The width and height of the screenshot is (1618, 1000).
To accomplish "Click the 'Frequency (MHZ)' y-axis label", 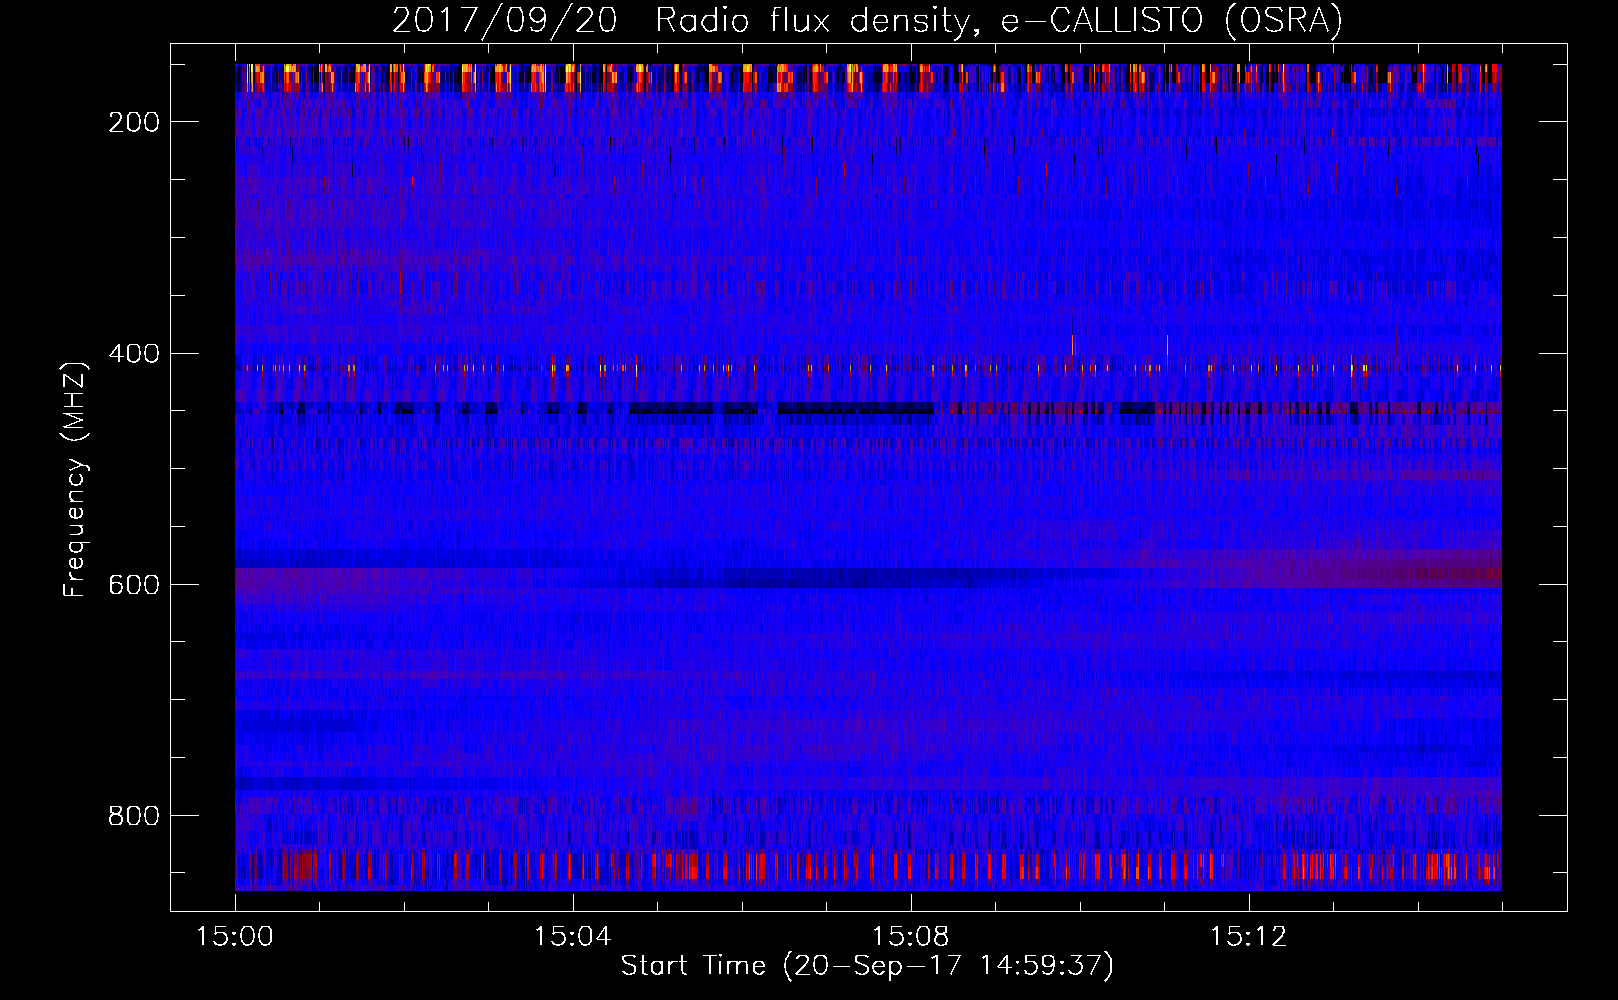I will pyautogui.click(x=75, y=479).
